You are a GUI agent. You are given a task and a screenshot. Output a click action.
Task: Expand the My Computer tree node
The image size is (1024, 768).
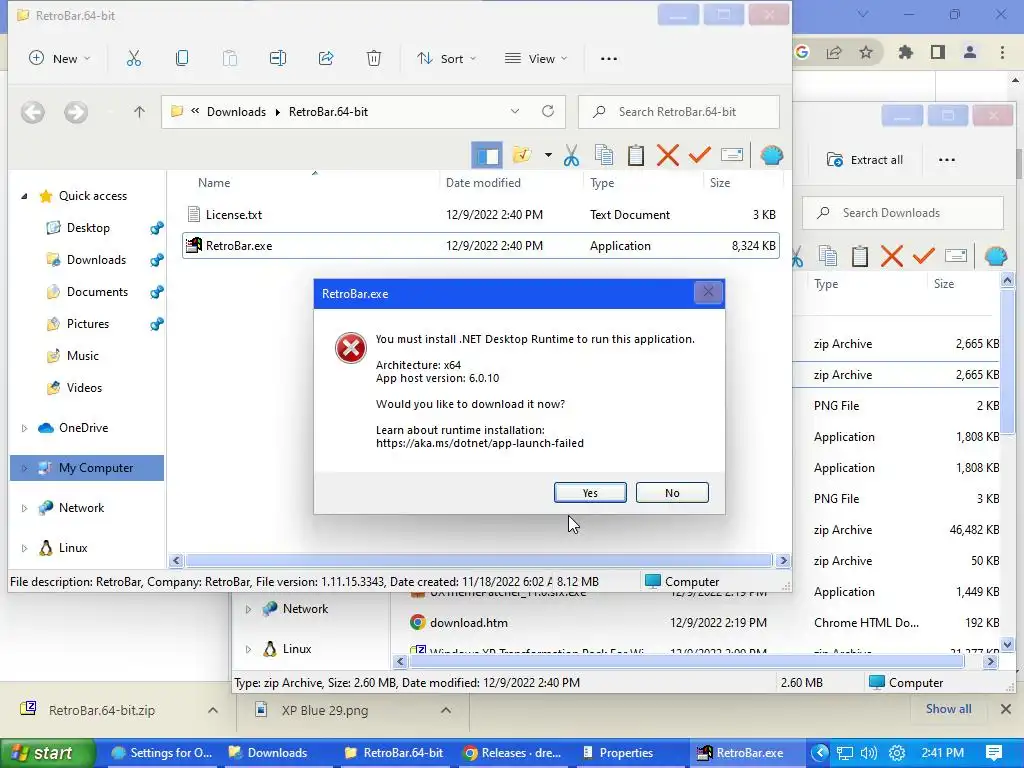[x=24, y=468]
